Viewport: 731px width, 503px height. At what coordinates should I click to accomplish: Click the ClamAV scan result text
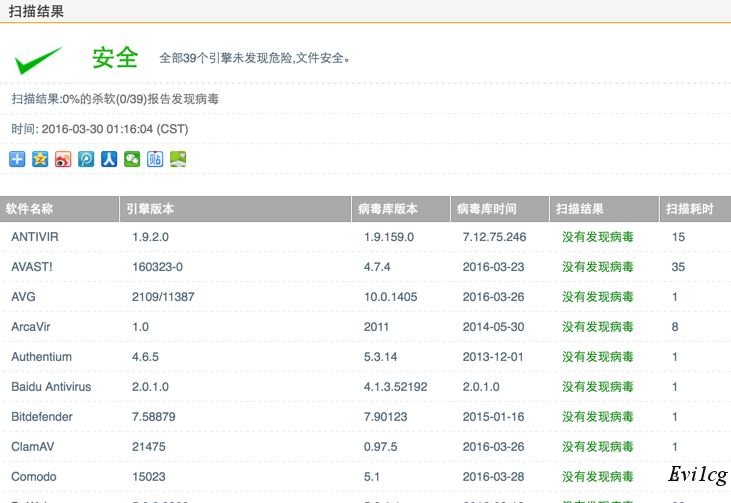(x=597, y=447)
